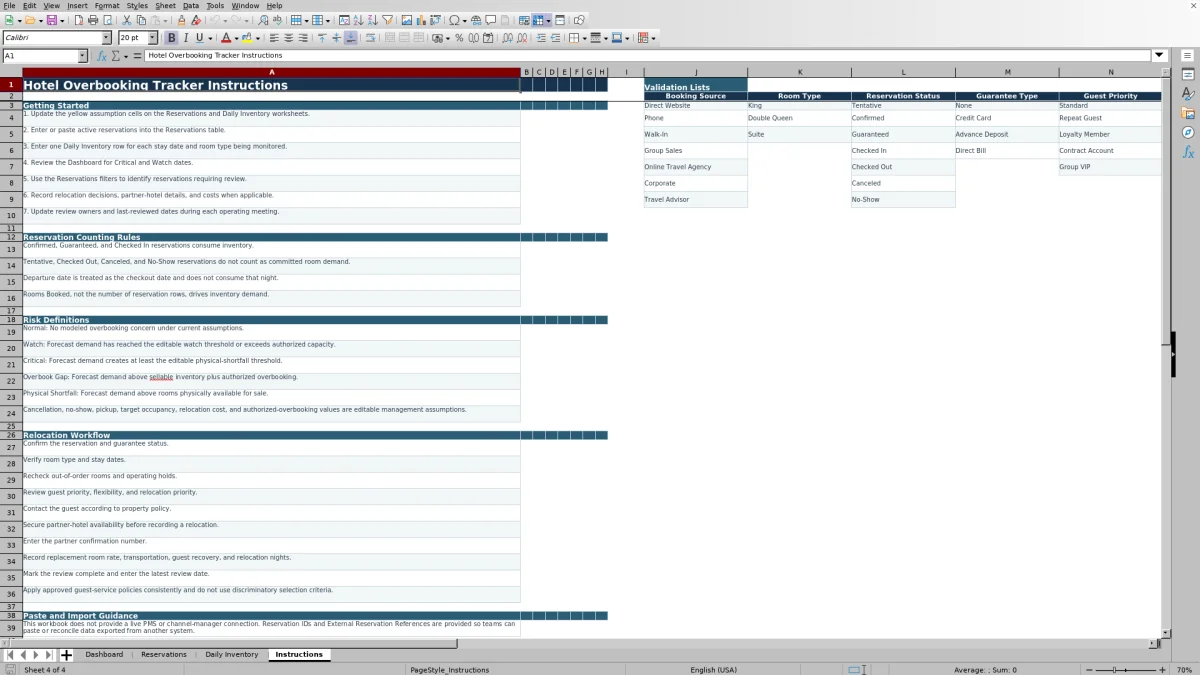Click PageStyle_Instructions in status bar

tap(450, 670)
